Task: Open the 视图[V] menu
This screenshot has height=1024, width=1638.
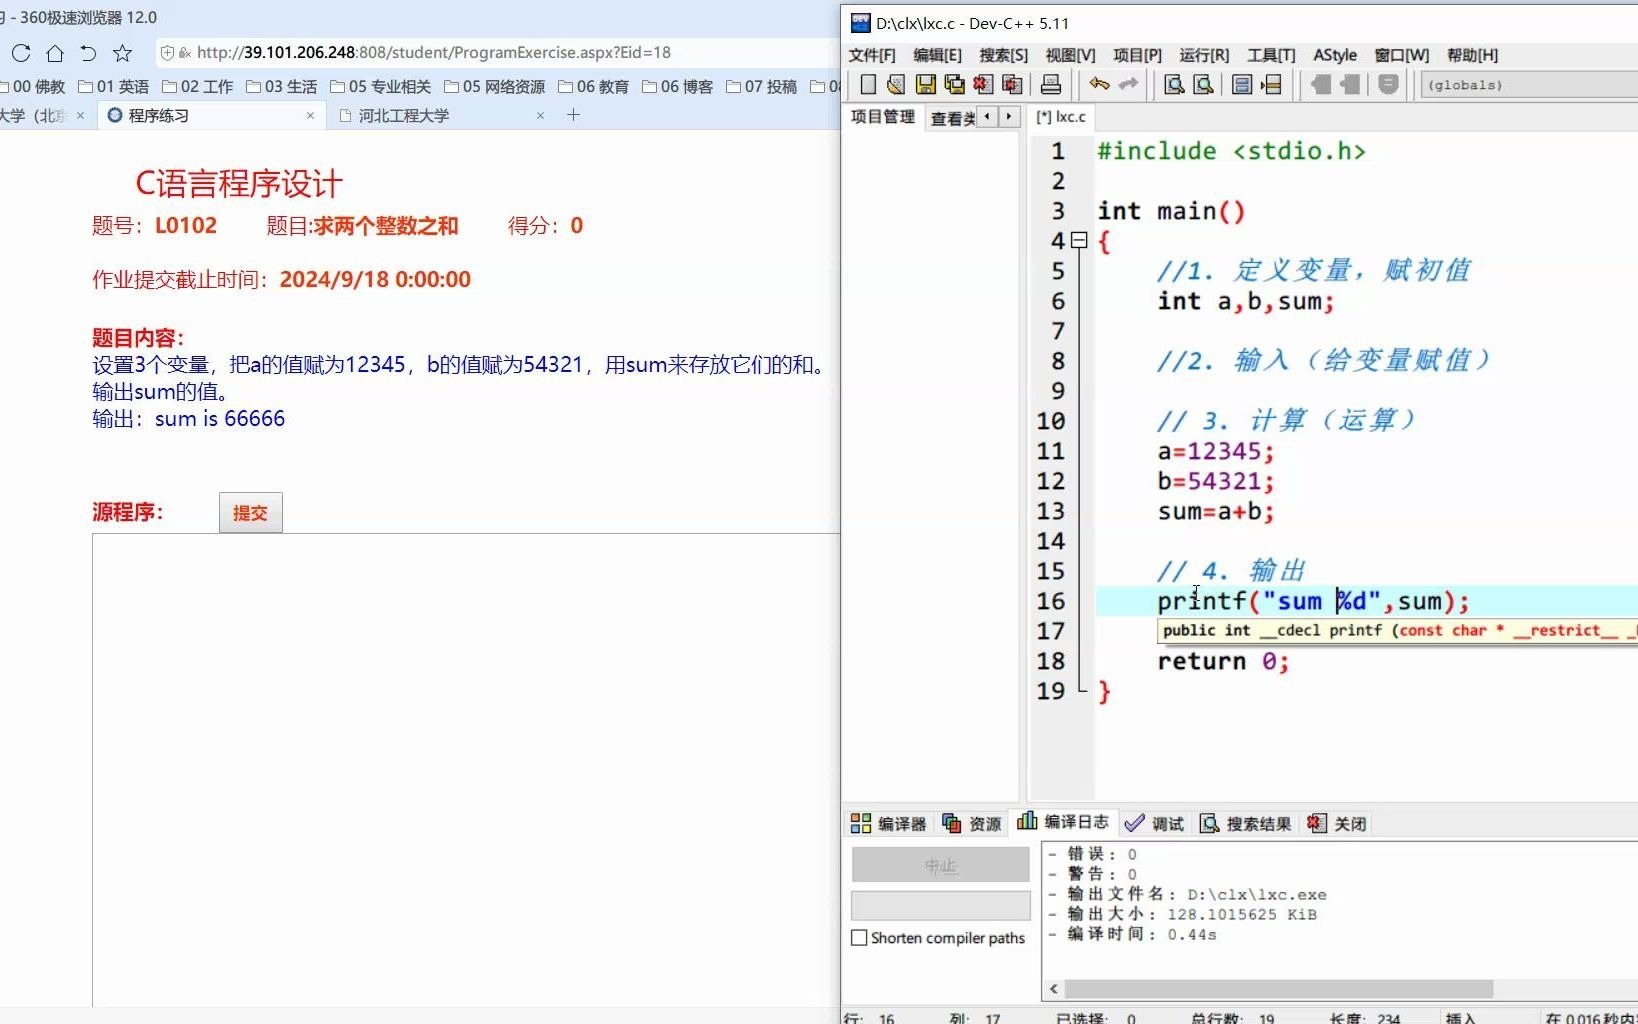Action: pyautogui.click(x=1070, y=55)
